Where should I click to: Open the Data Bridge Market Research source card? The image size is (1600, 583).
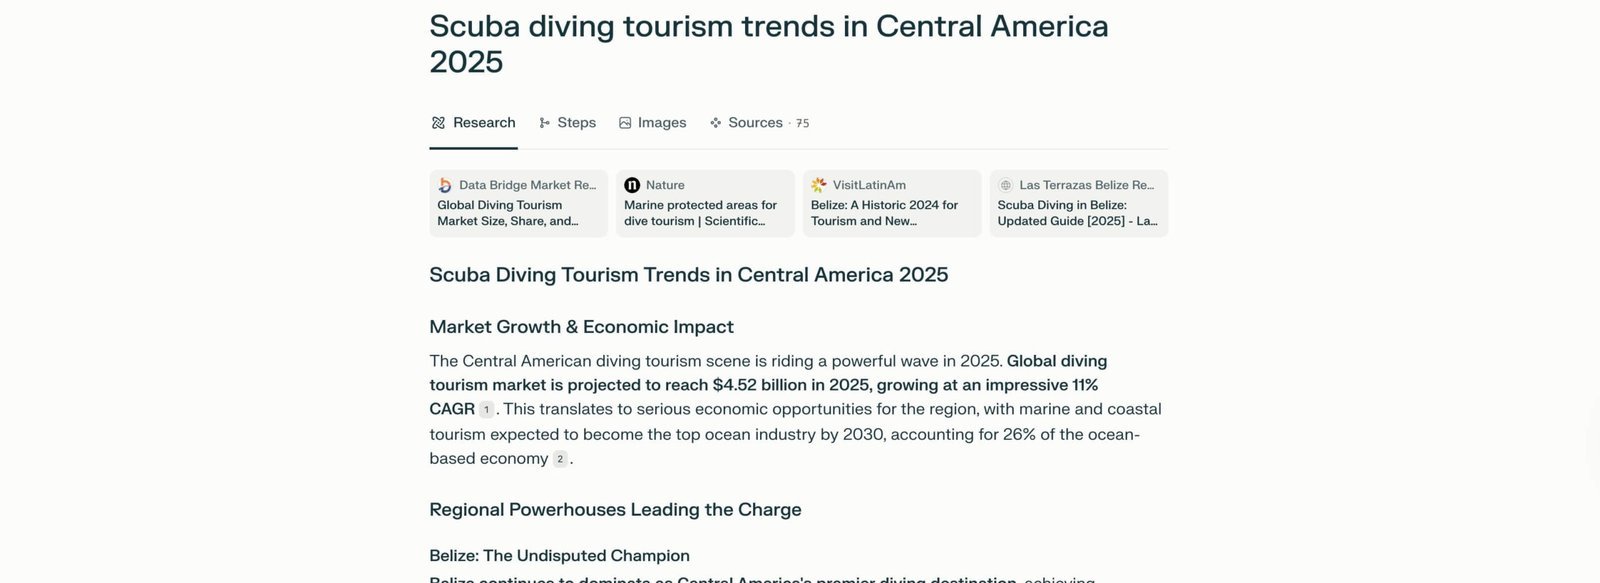coord(518,203)
